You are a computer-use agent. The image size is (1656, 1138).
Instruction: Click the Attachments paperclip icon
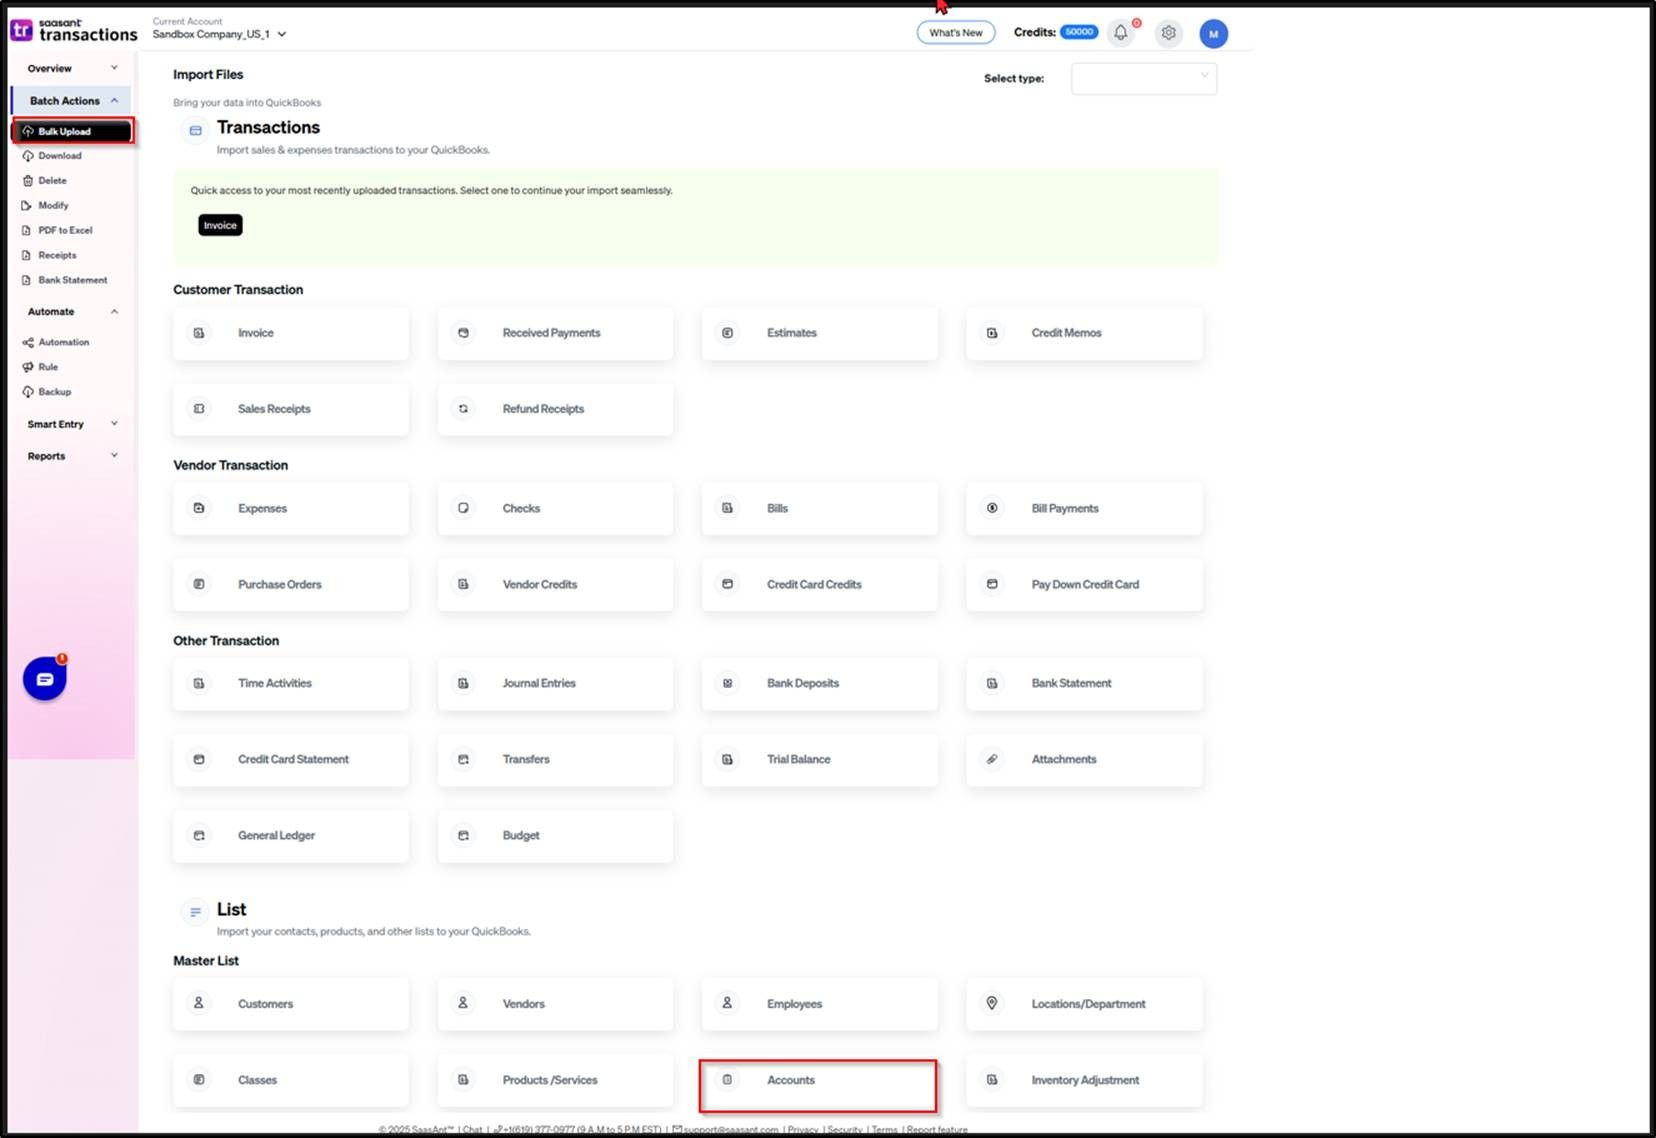pos(992,759)
